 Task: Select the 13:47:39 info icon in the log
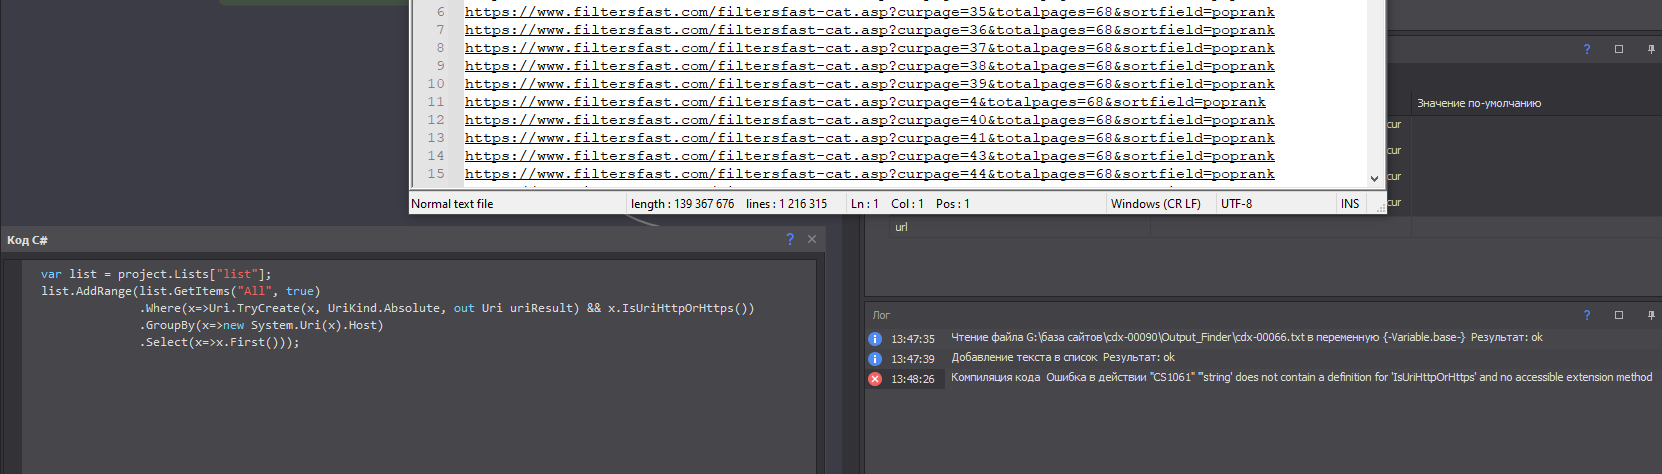(x=875, y=359)
